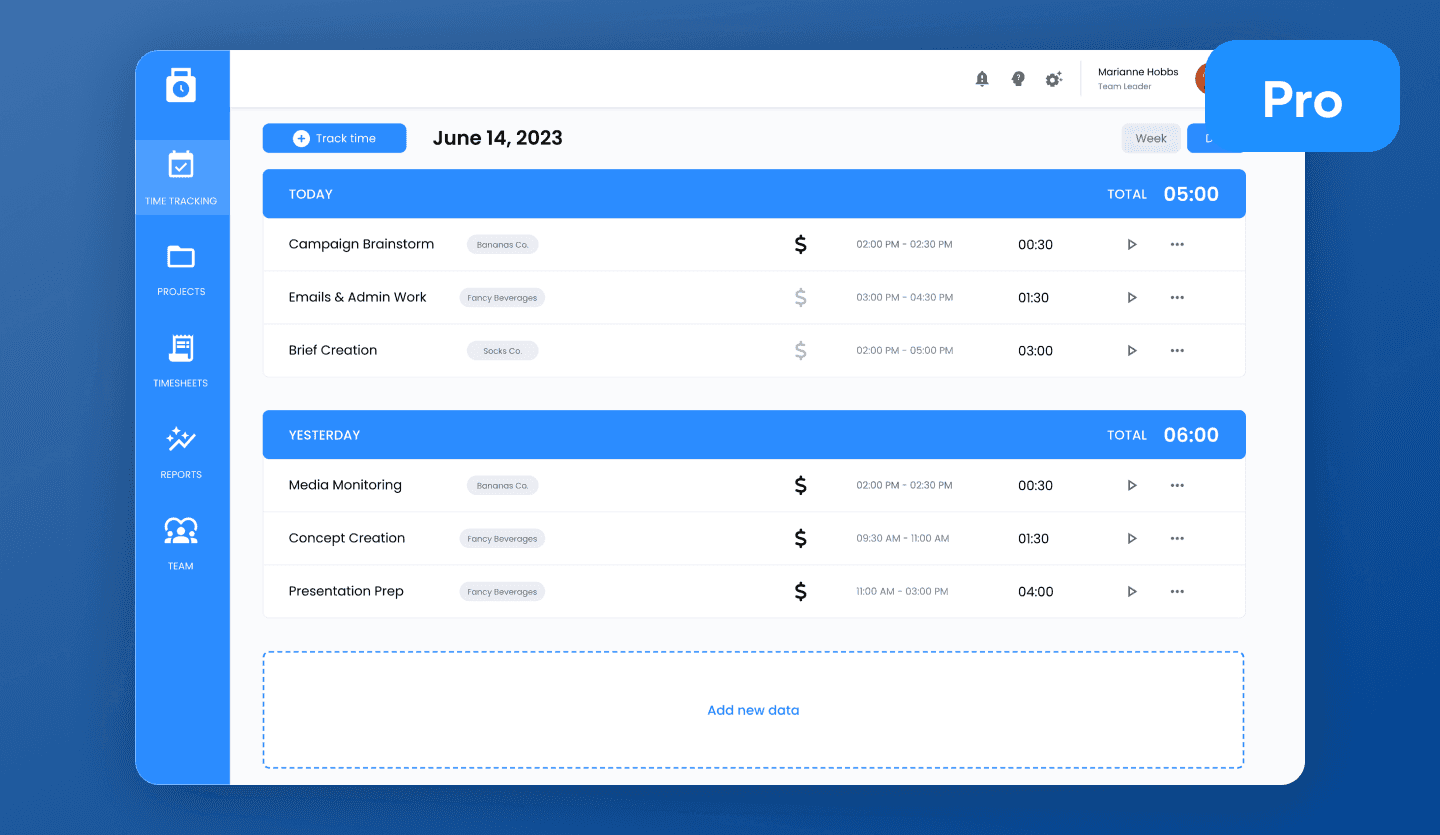The height and width of the screenshot is (835, 1440).
Task: Click Fancy Beverages tag on Concept Creation
Action: (x=502, y=538)
